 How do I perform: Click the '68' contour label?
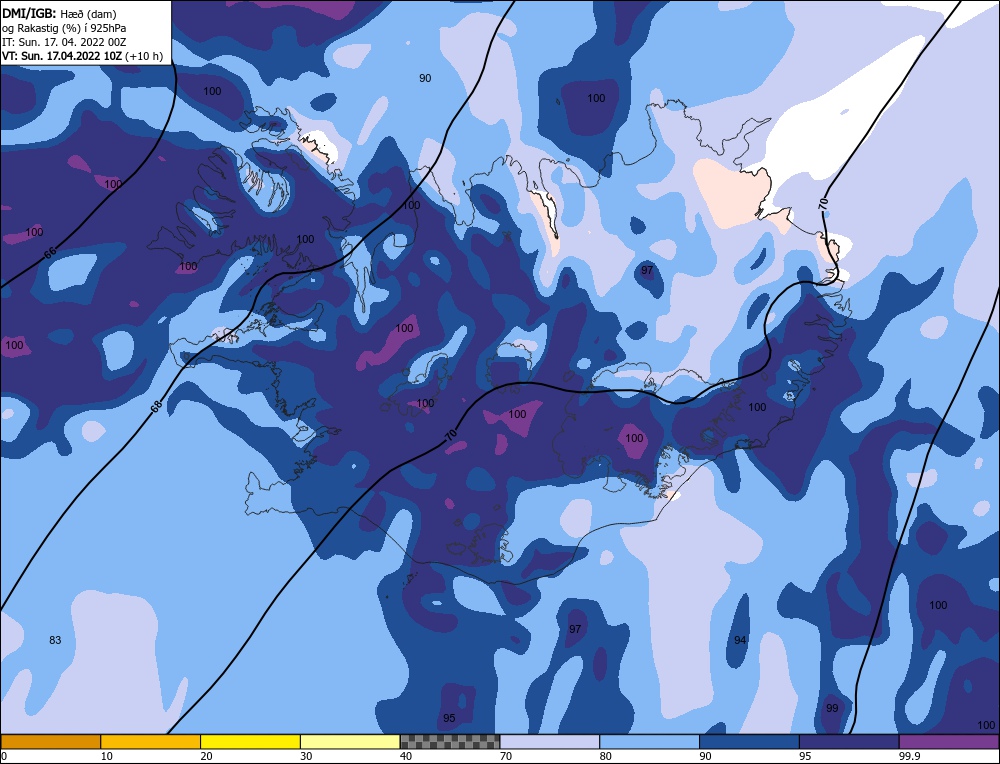tap(156, 406)
